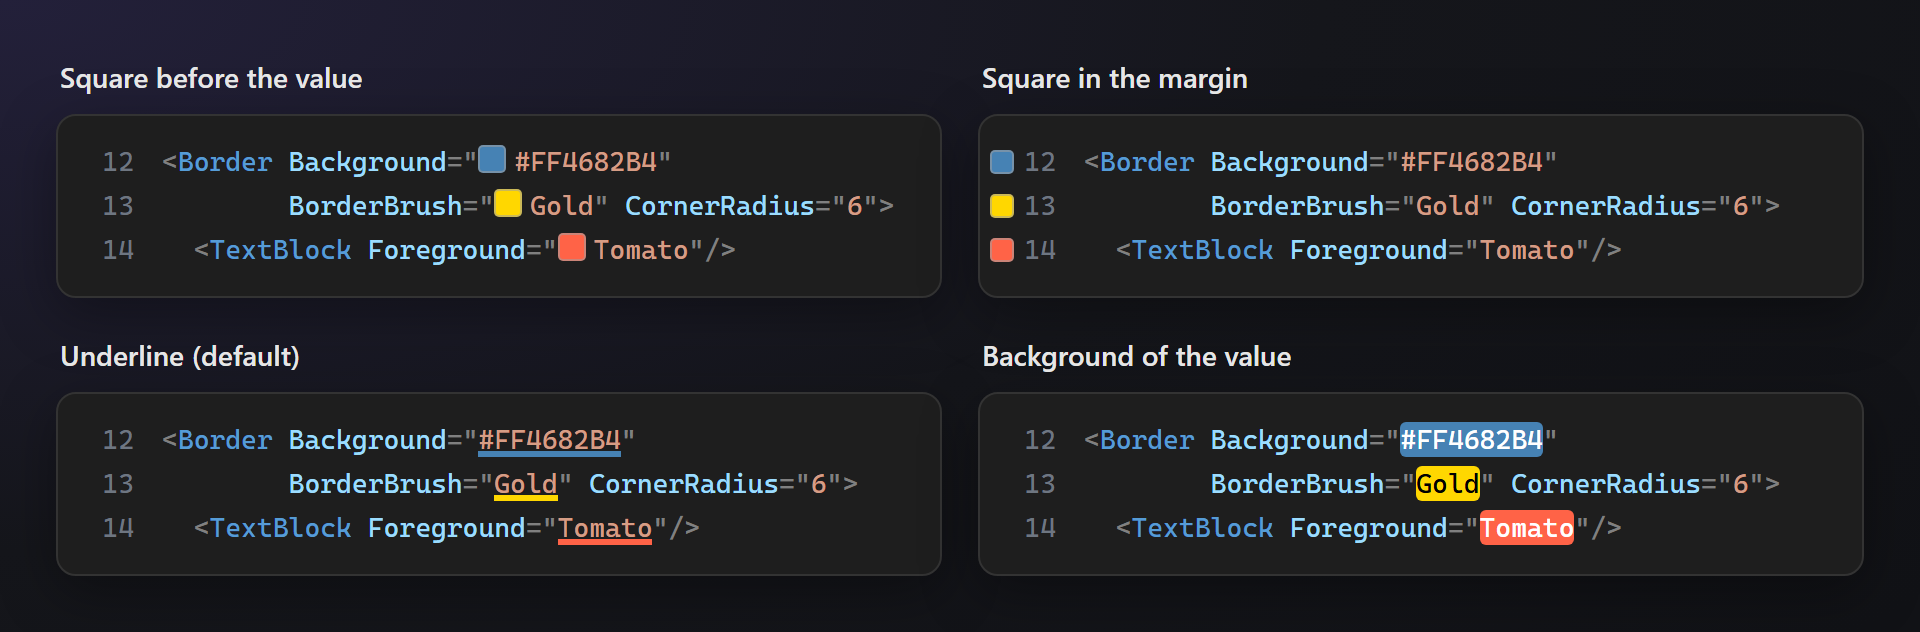The height and width of the screenshot is (632, 1920).
Task: Click line number 14 in 'Square in the margin'
Action: pos(1040,250)
